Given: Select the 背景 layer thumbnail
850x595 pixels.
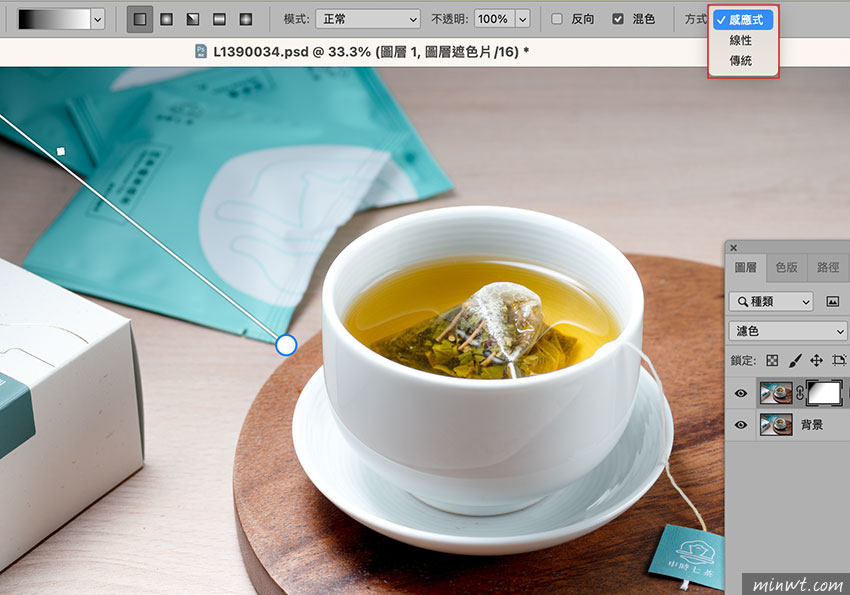Looking at the screenshot, I should pyautogui.click(x=776, y=425).
